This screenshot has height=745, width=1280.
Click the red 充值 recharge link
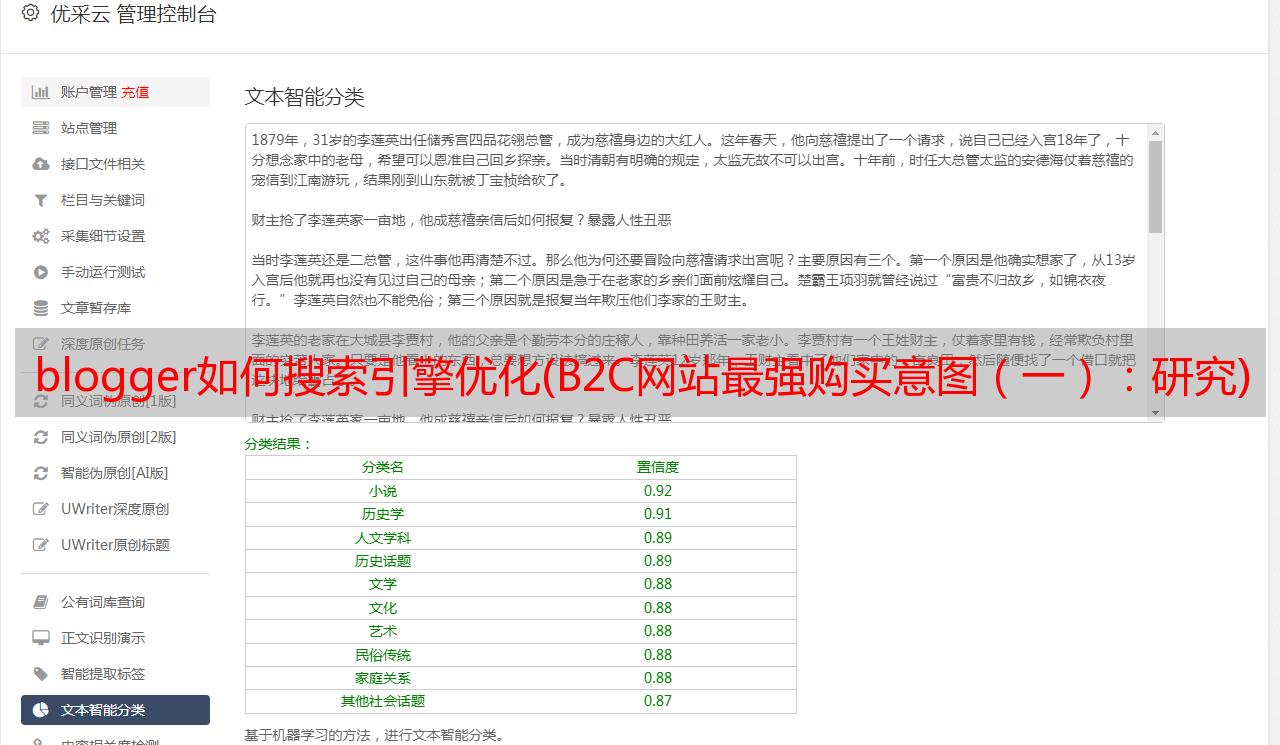coord(135,92)
